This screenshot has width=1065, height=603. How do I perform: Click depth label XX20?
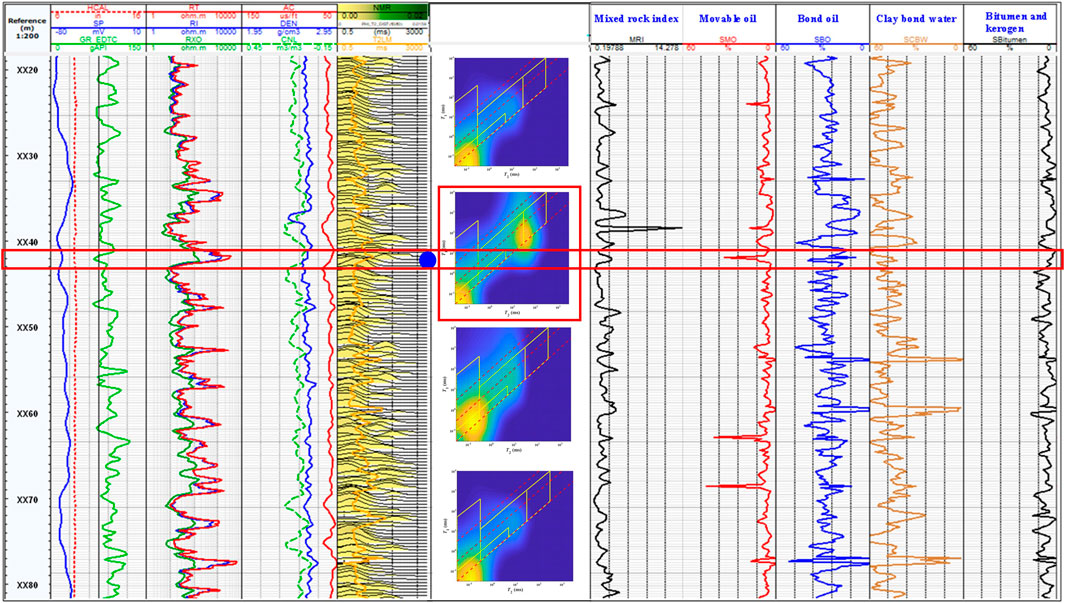[27, 71]
